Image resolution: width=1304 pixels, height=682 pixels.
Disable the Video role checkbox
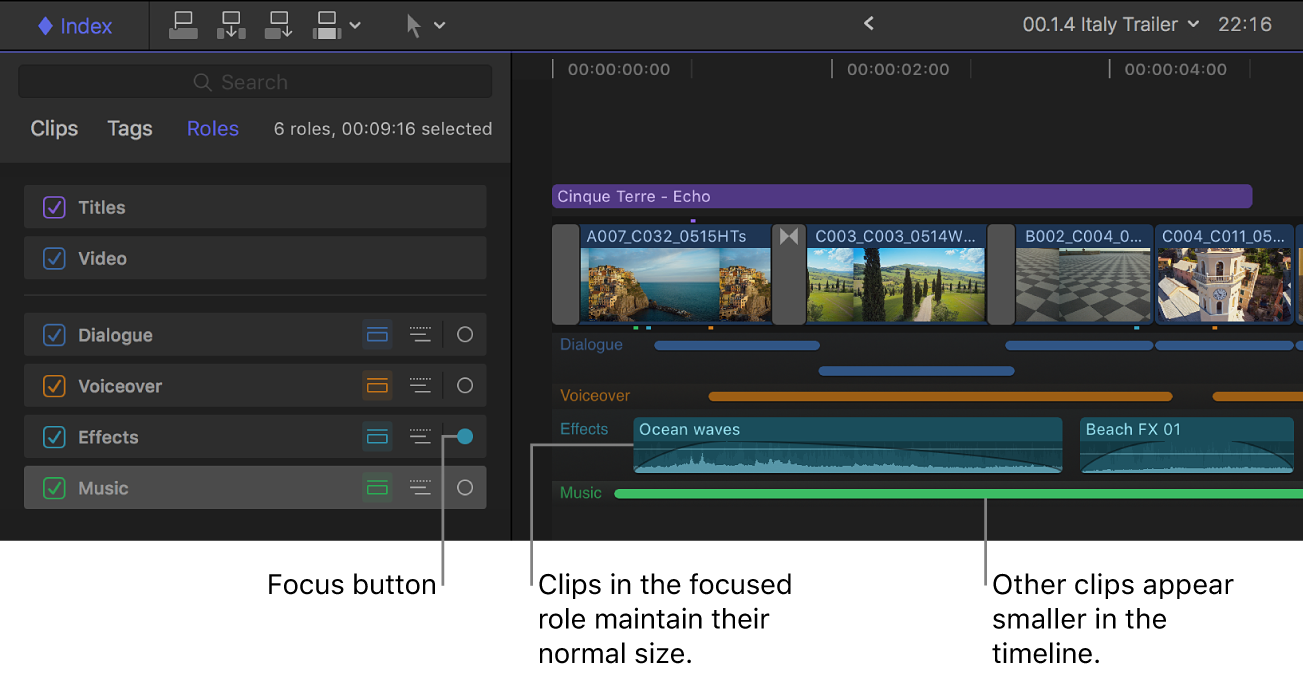pyautogui.click(x=53, y=258)
